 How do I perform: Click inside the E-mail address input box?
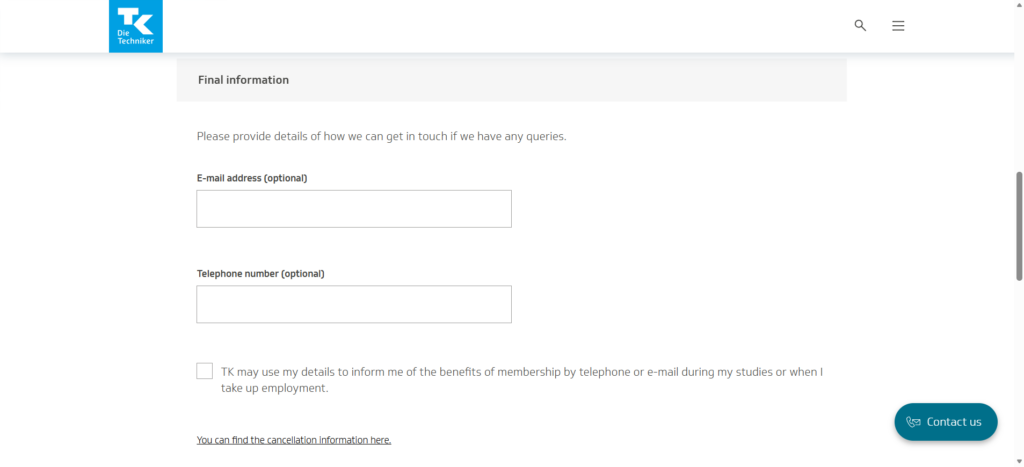353,209
